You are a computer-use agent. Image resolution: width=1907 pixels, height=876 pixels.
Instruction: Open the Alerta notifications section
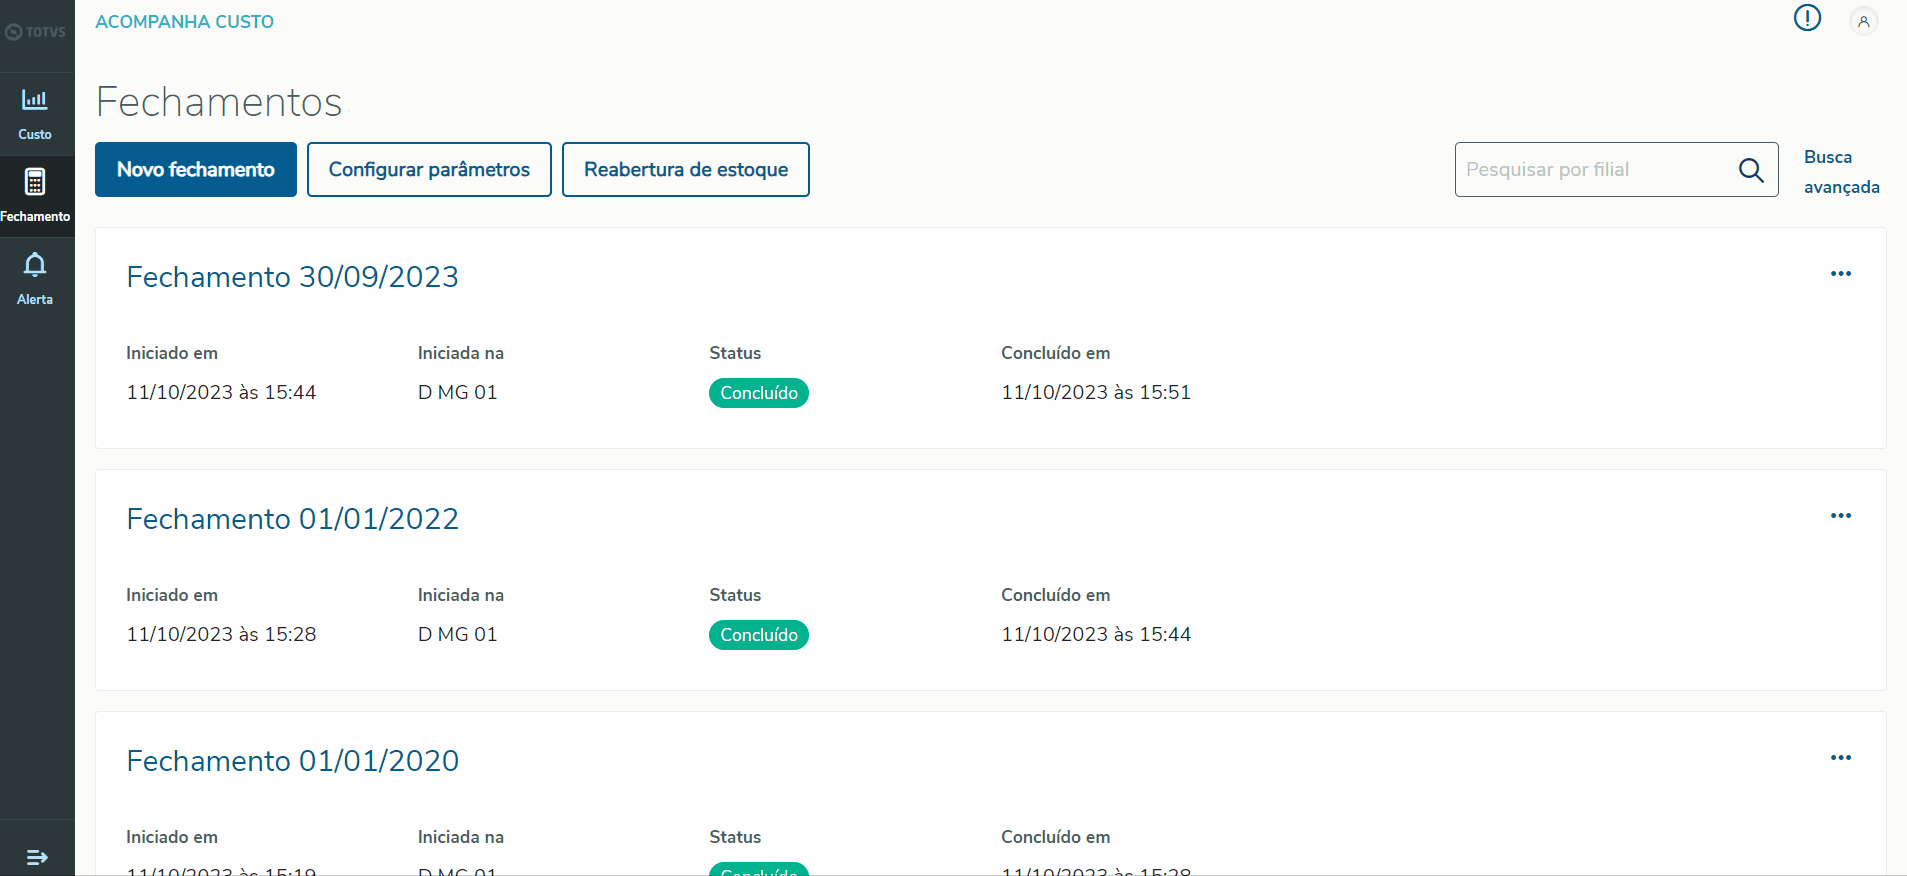(36, 279)
